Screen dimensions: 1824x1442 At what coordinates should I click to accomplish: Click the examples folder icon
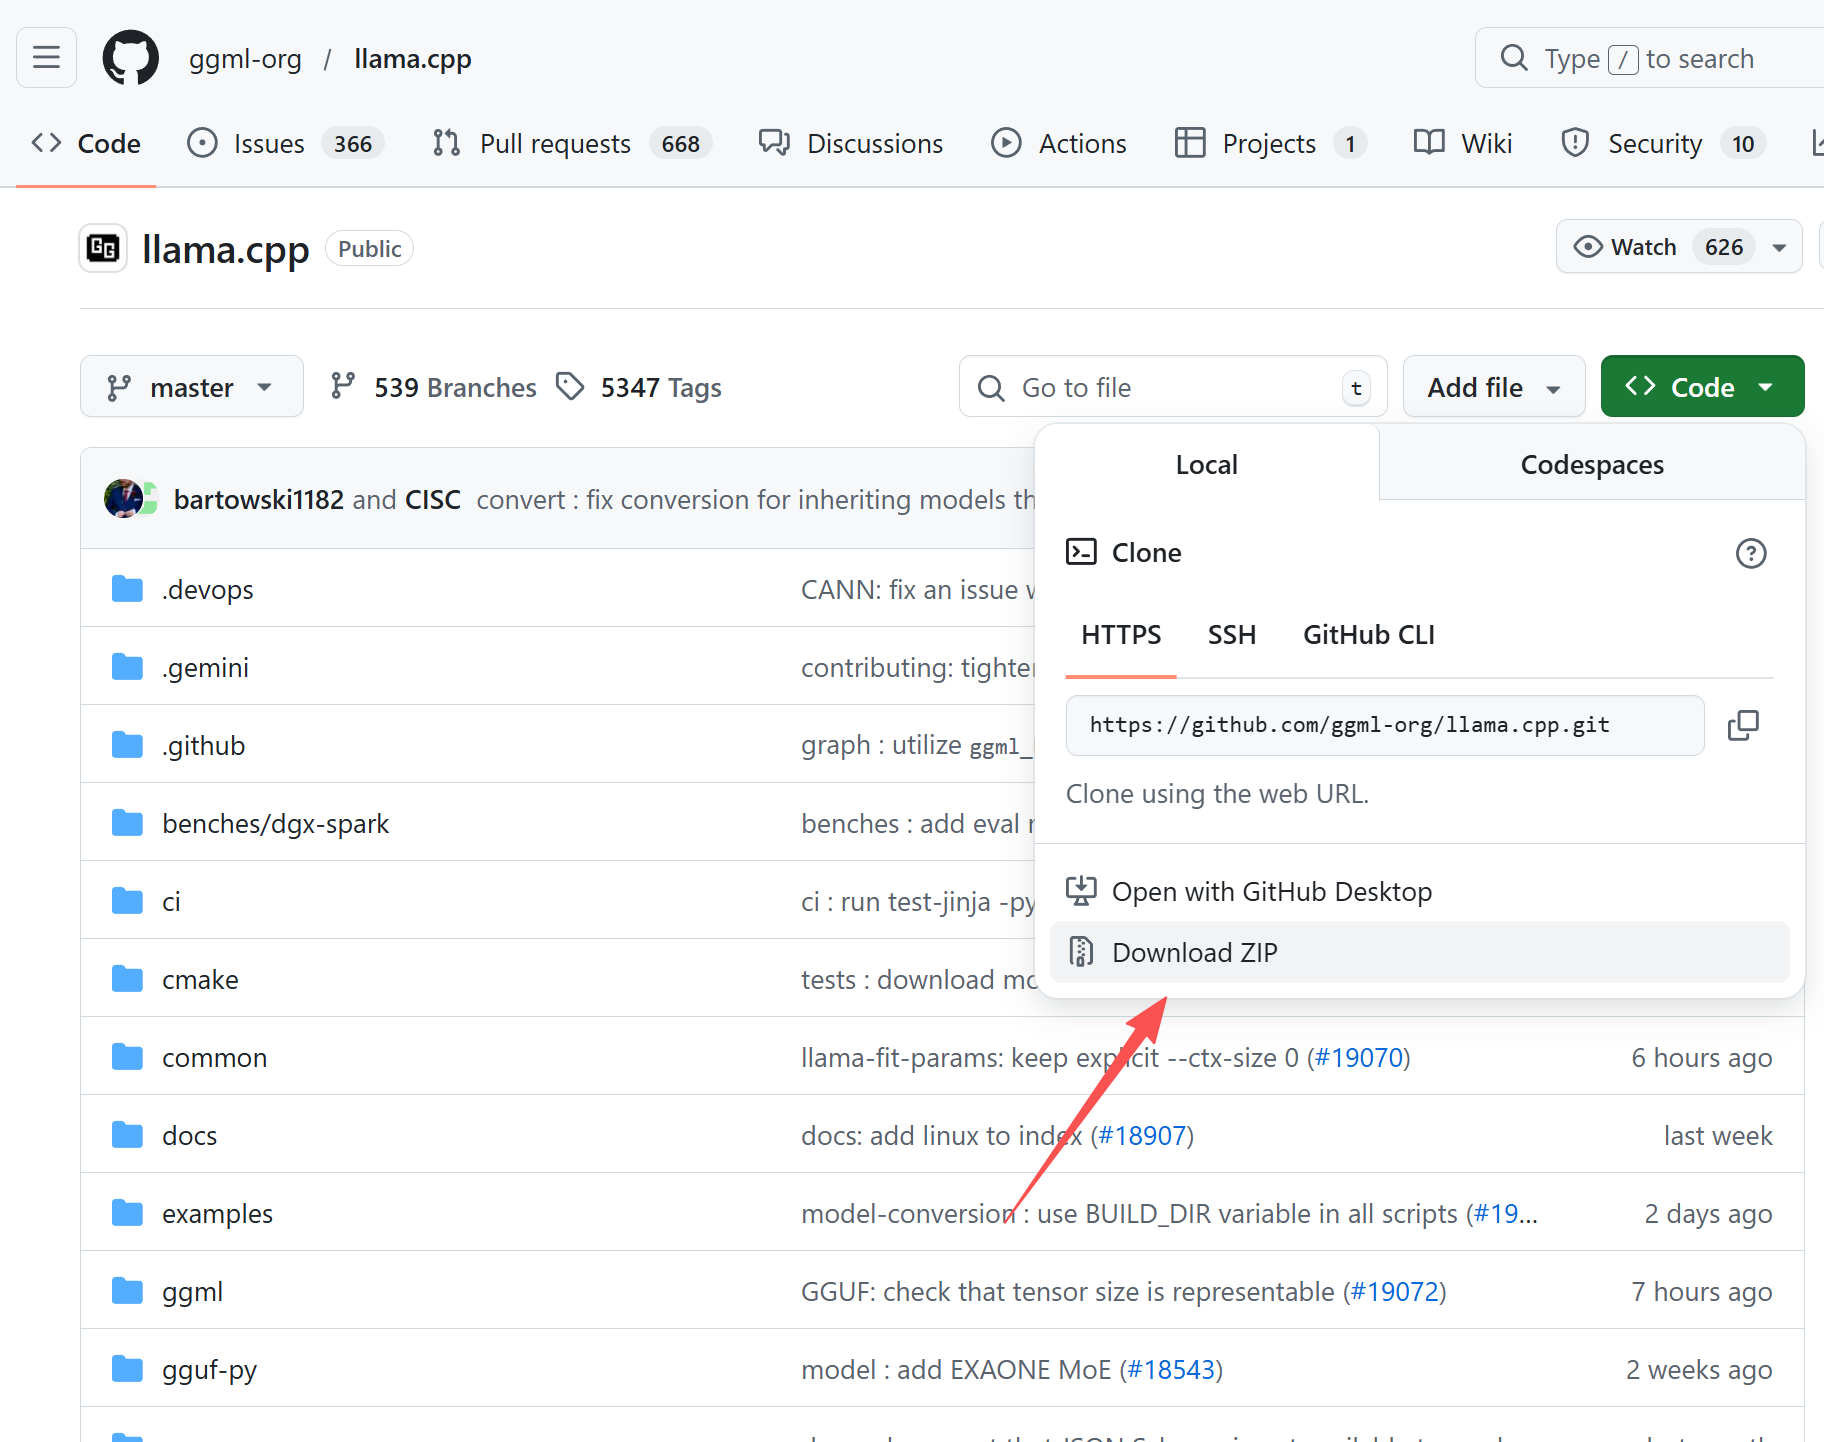tap(127, 1213)
